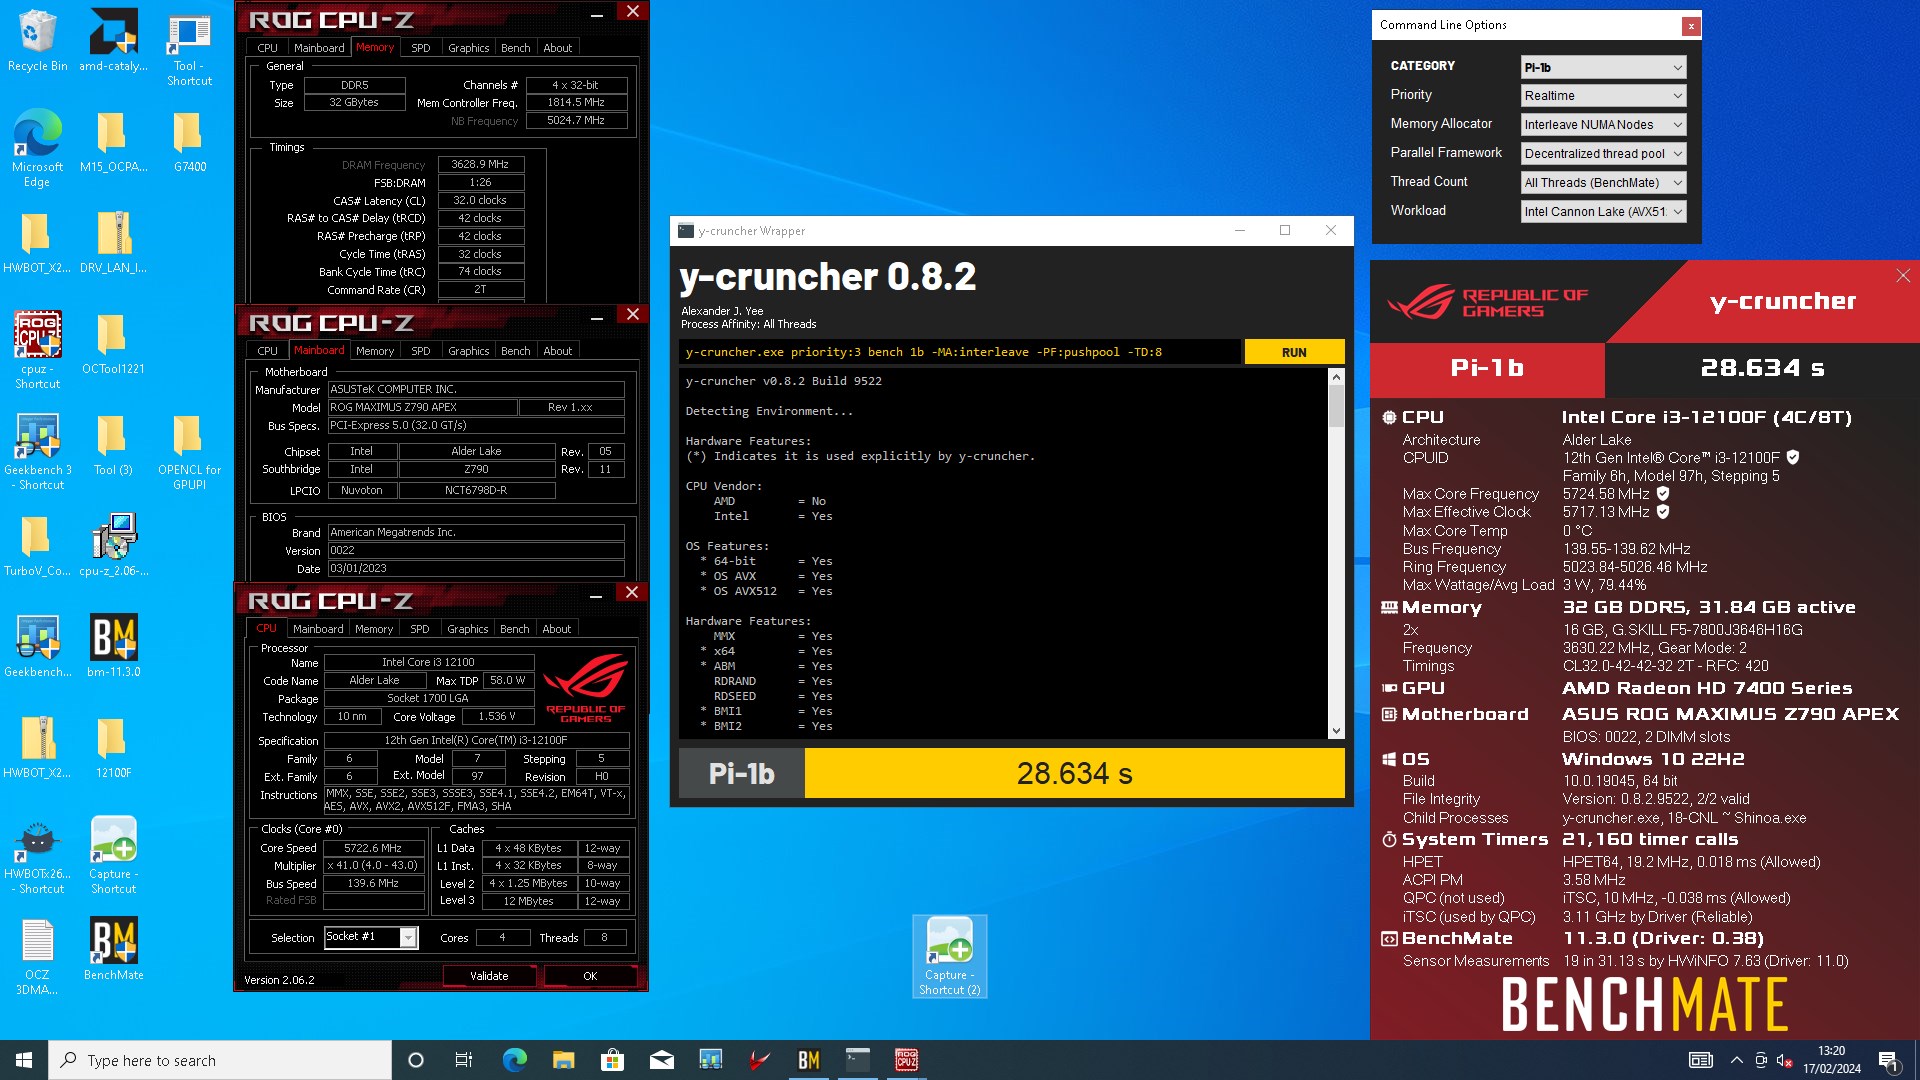Open the OCZ 3DMA text file
Viewport: 1920px width, 1080px height.
pos(37,956)
